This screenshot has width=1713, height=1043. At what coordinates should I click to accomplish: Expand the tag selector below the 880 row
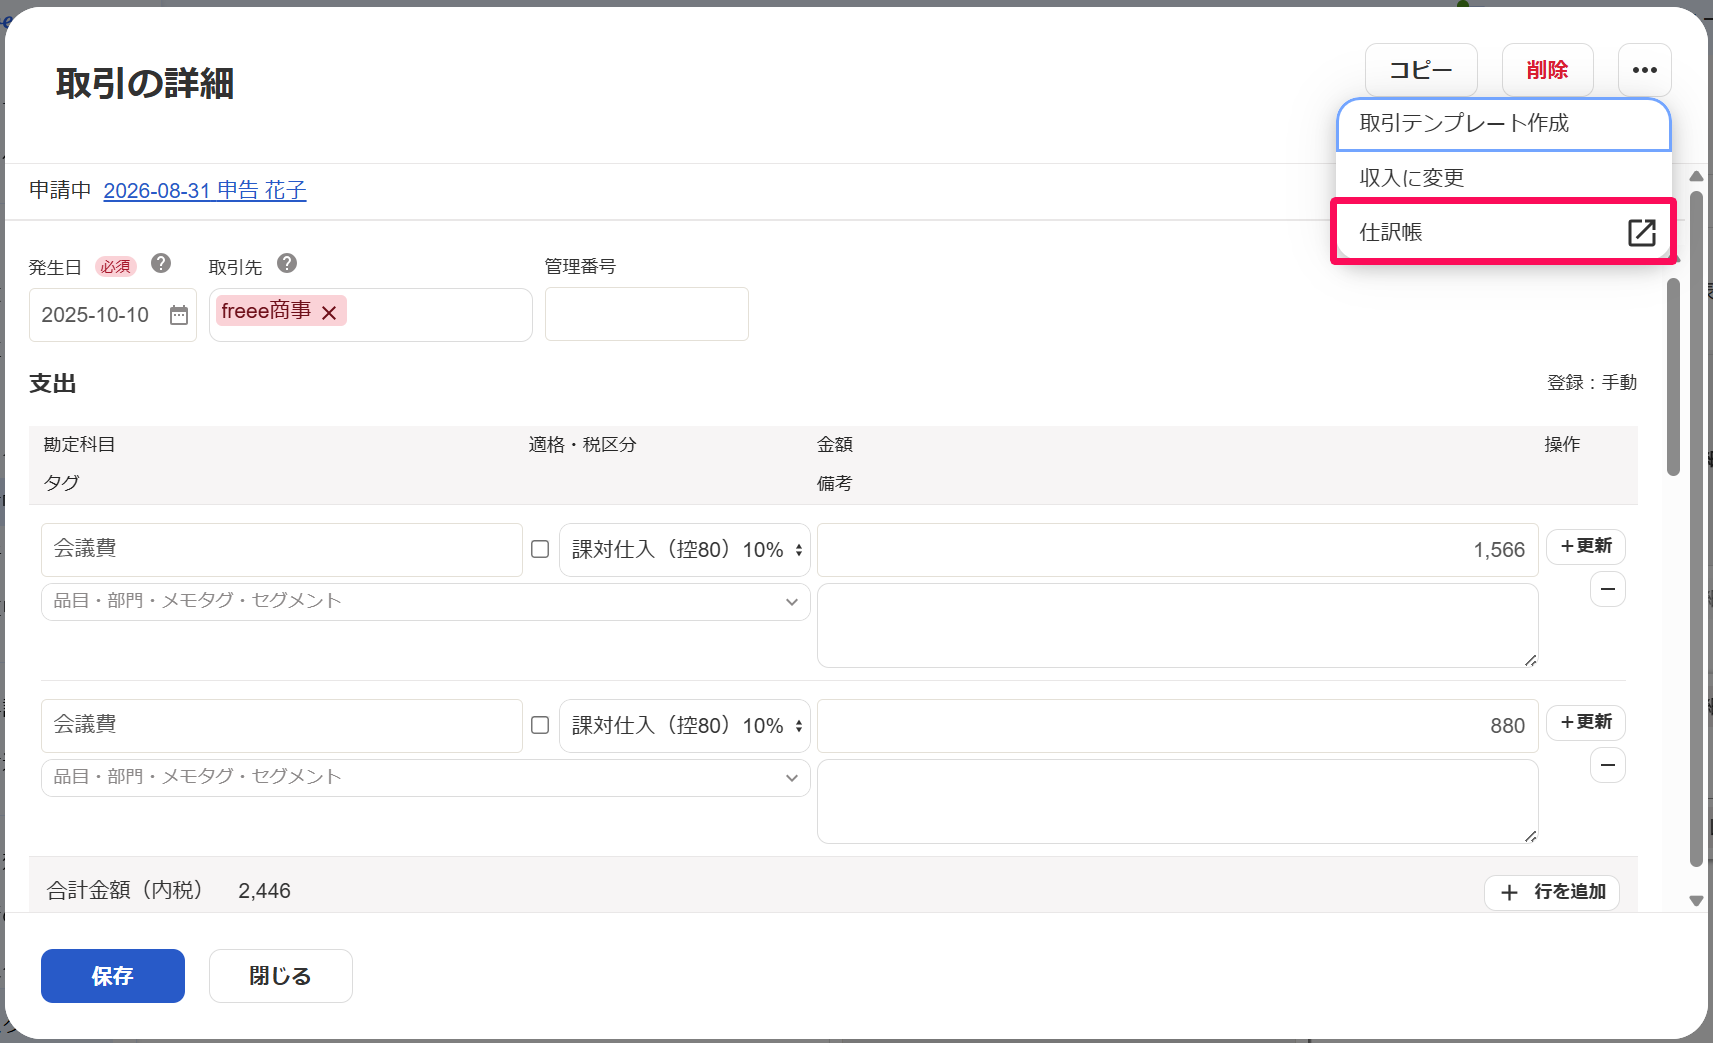[426, 778]
